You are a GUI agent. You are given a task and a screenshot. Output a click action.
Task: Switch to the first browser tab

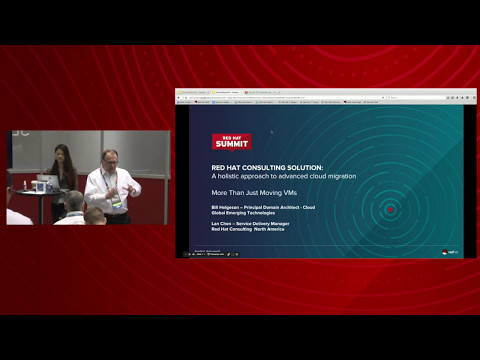(193, 92)
